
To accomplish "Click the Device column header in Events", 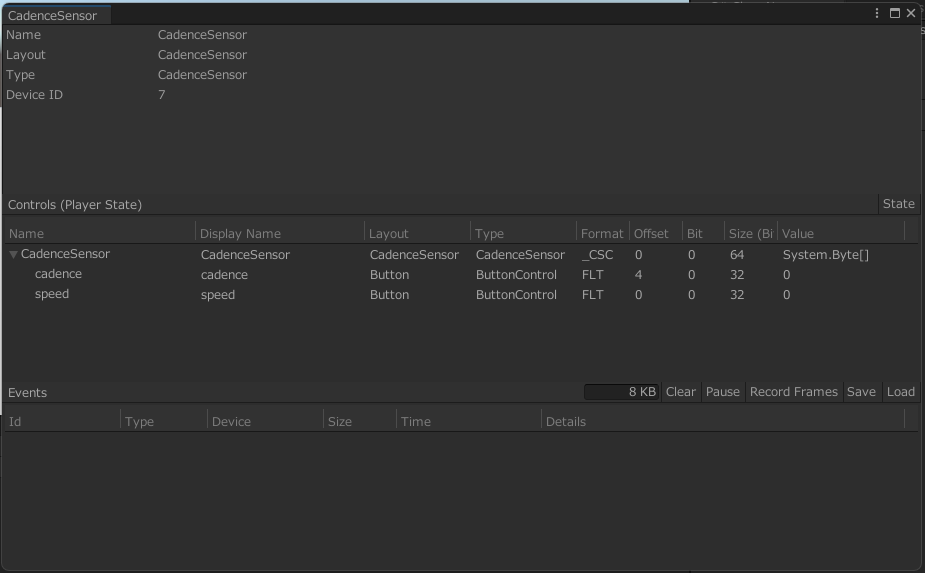I will click(265, 421).
